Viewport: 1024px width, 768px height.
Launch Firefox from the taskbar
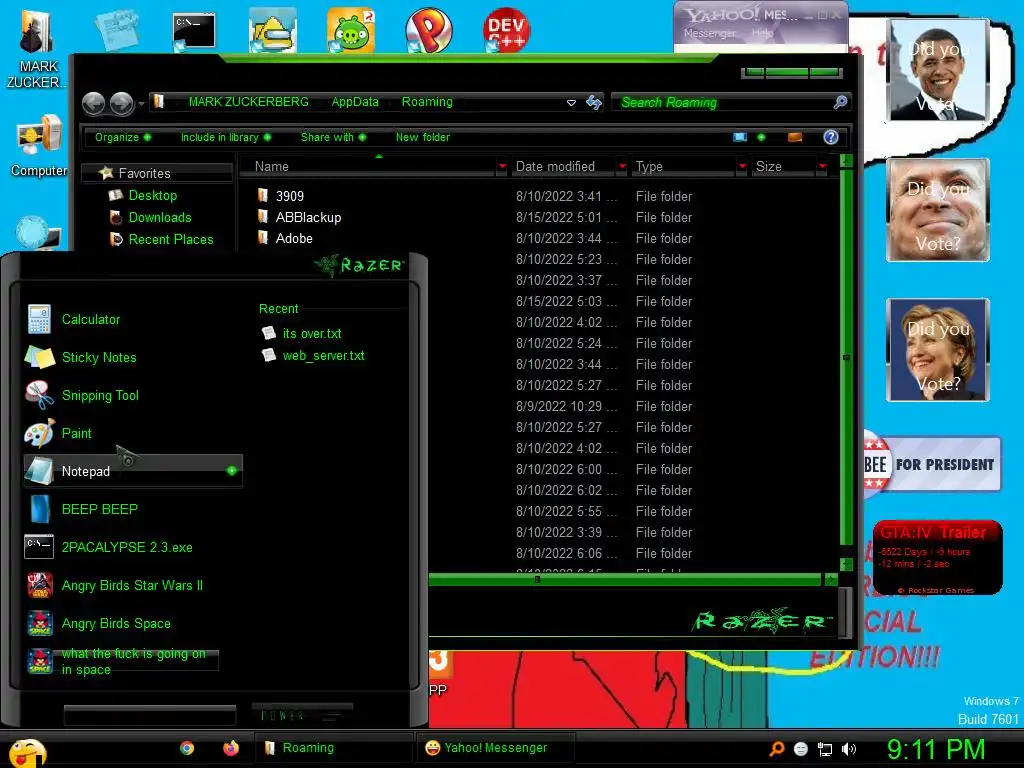[x=231, y=748]
